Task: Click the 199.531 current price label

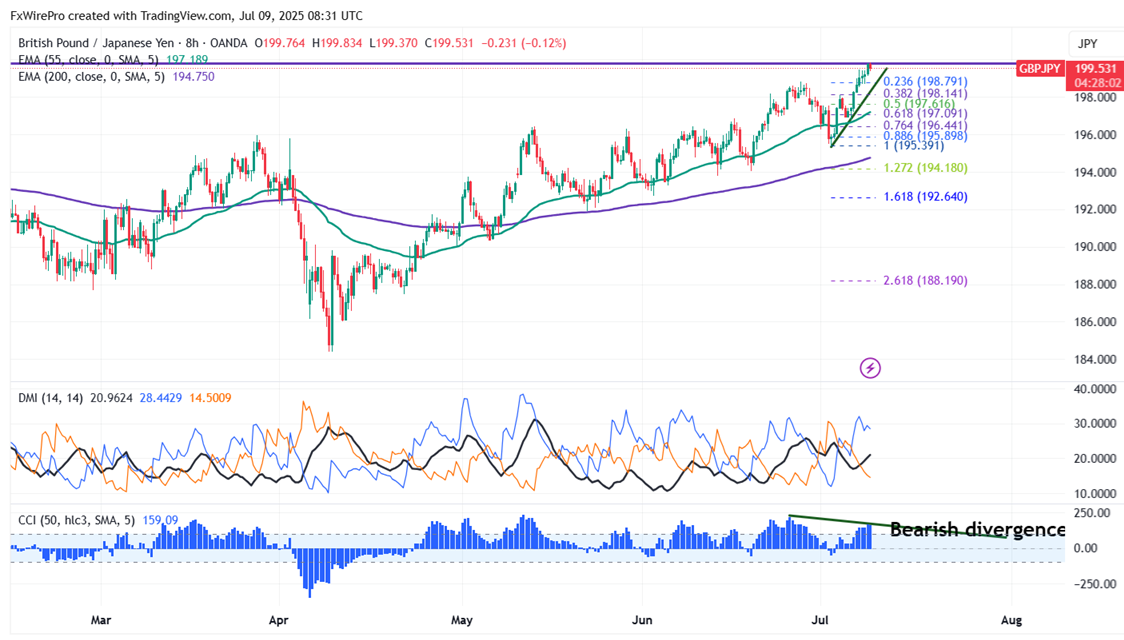Action: pyautogui.click(x=1095, y=69)
